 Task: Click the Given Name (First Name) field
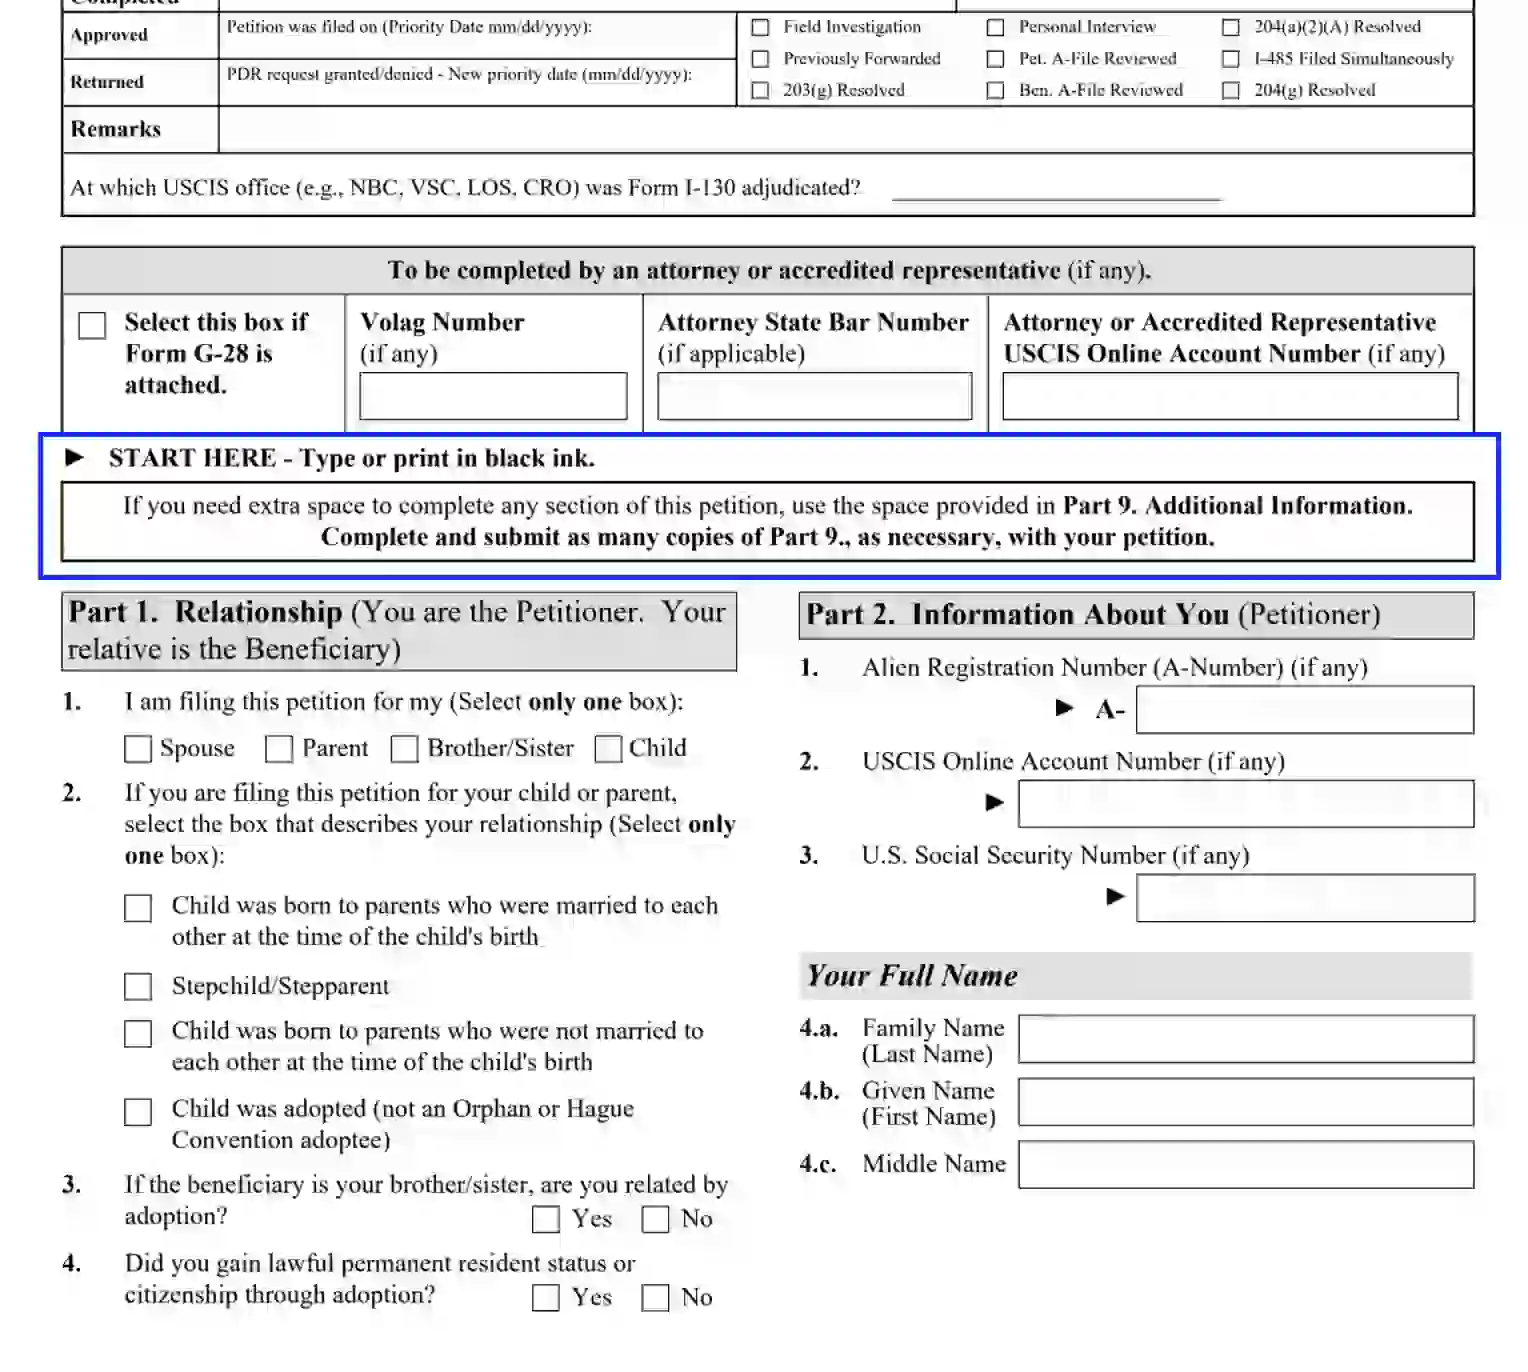click(1246, 1102)
